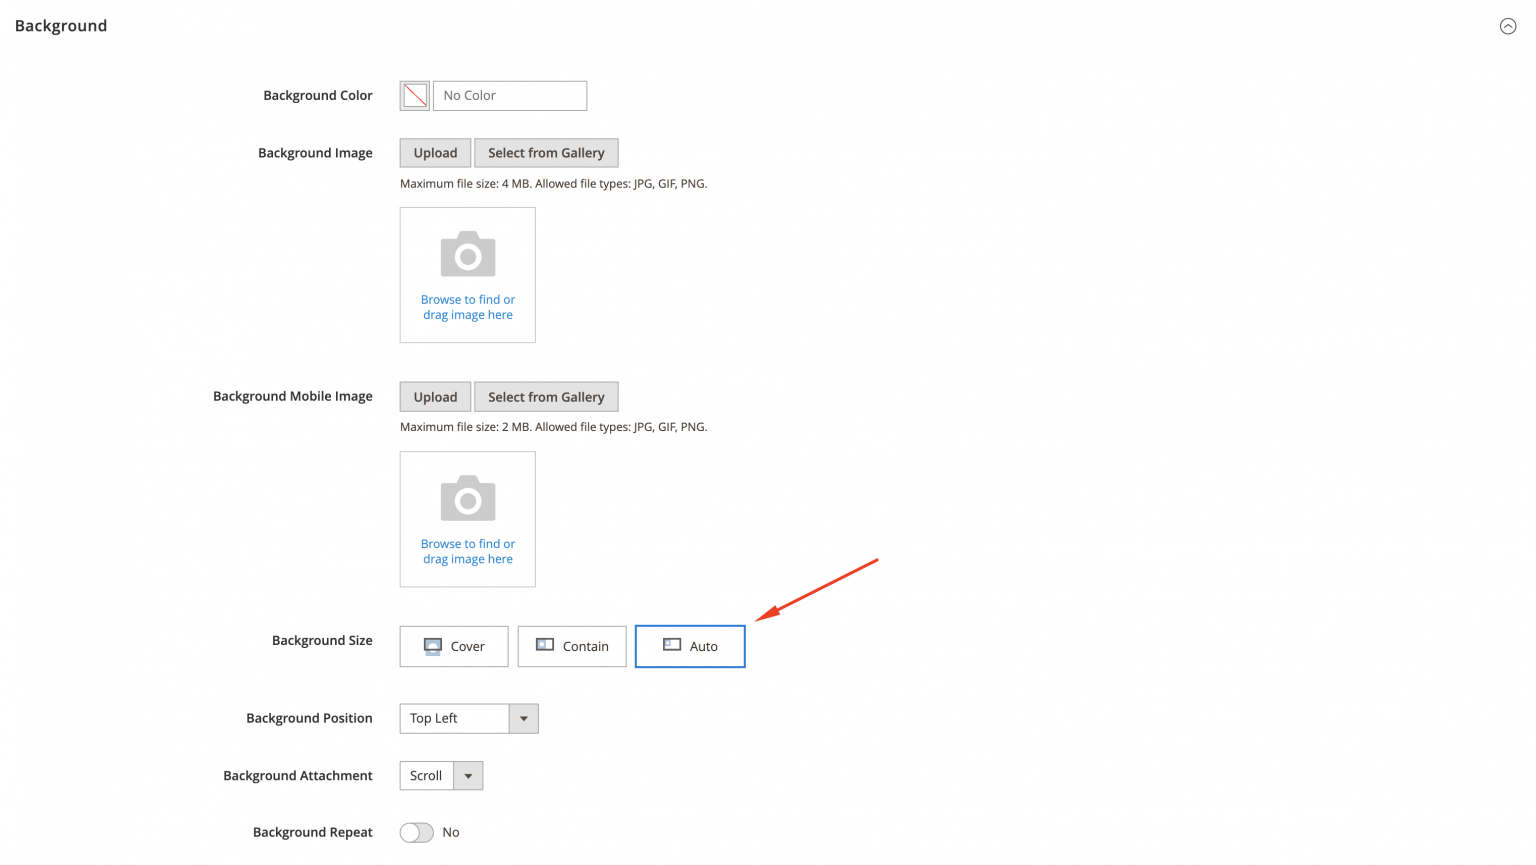Click the No Color background swatch
Image resolution: width=1536 pixels, height=865 pixels.
(x=414, y=95)
